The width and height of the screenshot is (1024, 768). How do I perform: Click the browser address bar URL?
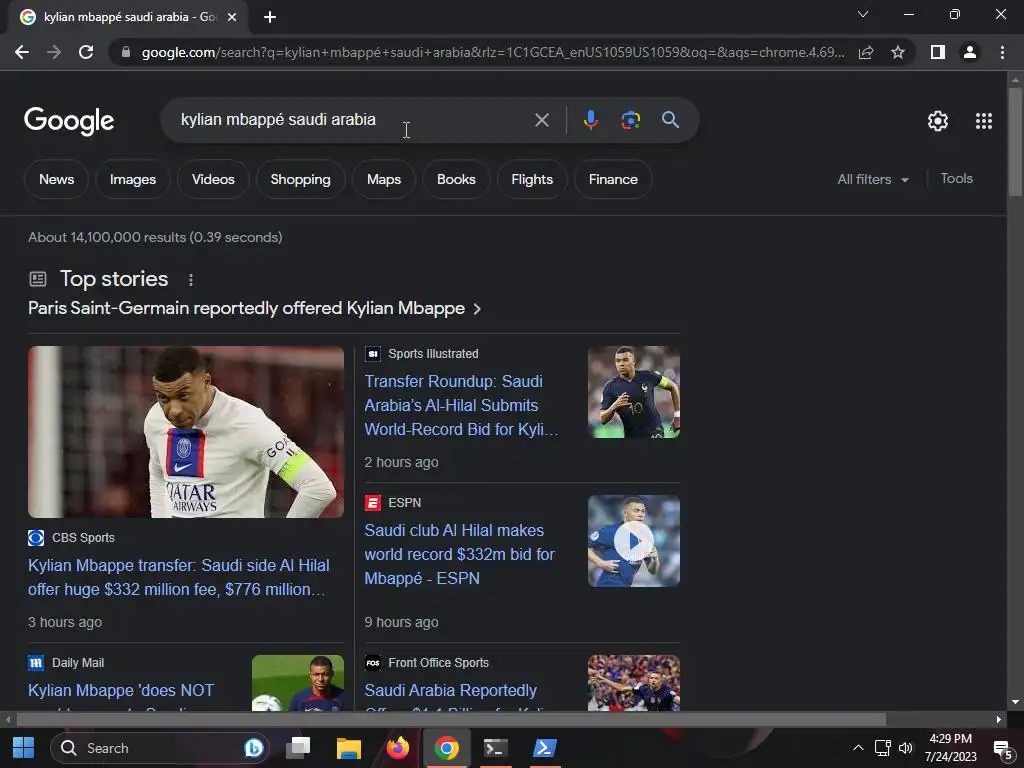(x=493, y=52)
